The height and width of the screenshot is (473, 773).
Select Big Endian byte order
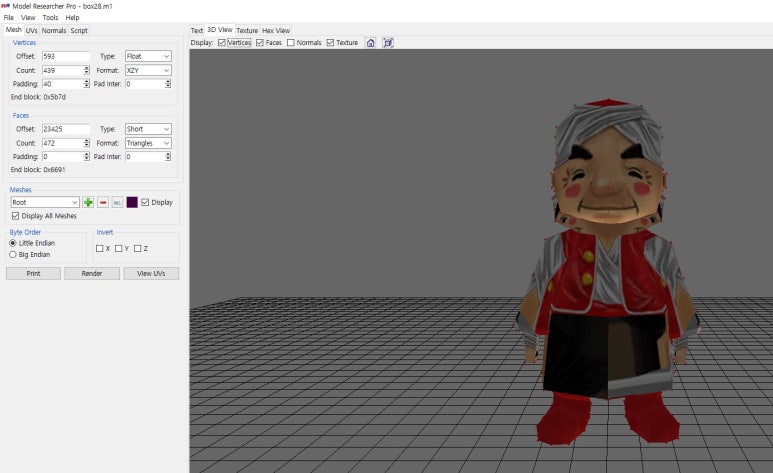(x=13, y=254)
